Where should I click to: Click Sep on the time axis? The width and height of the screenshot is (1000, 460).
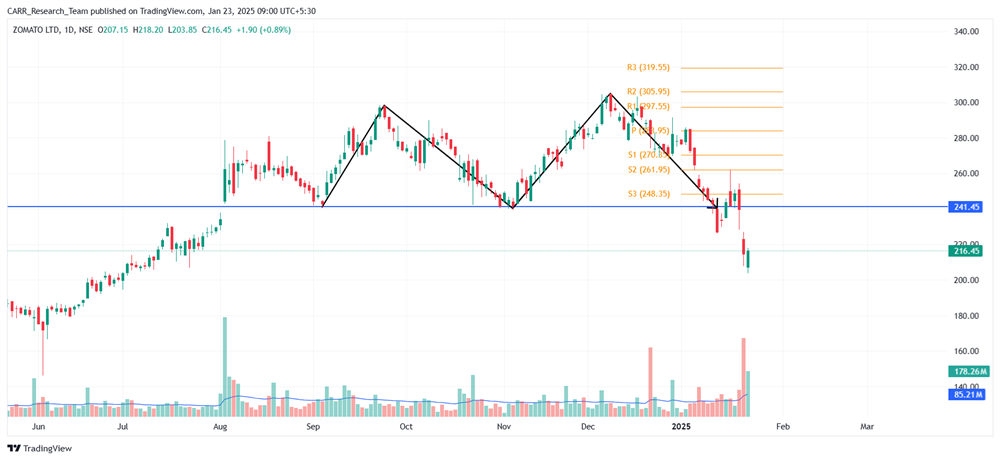[x=314, y=426]
